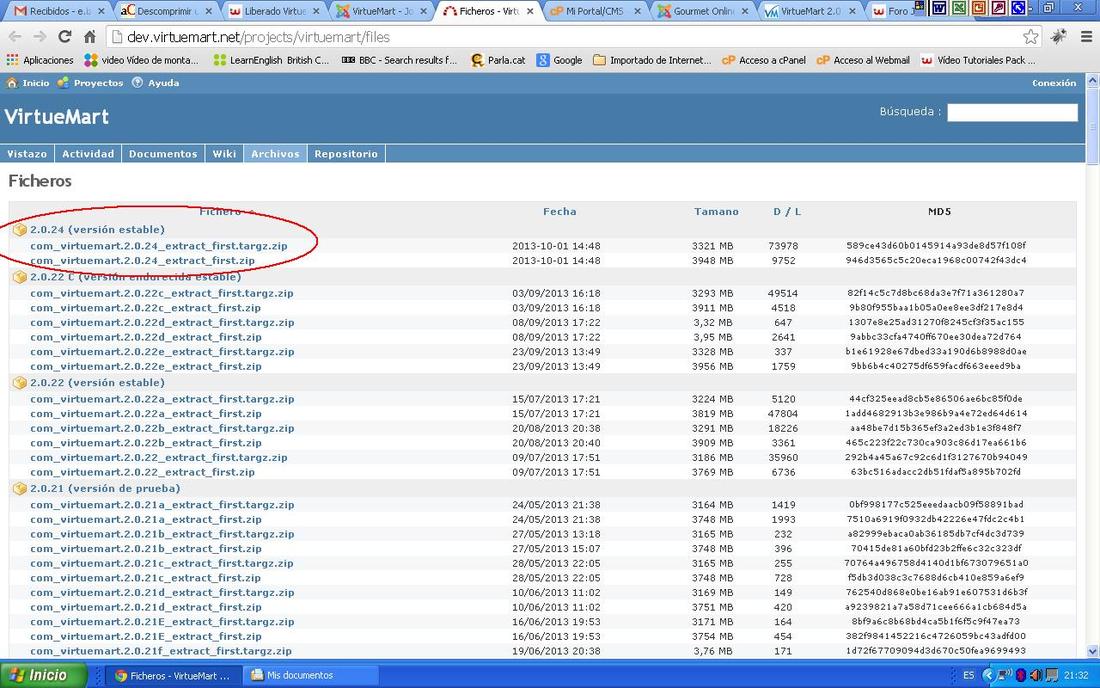Reload the page with refresh icon
This screenshot has height=688, width=1100.
65,36
